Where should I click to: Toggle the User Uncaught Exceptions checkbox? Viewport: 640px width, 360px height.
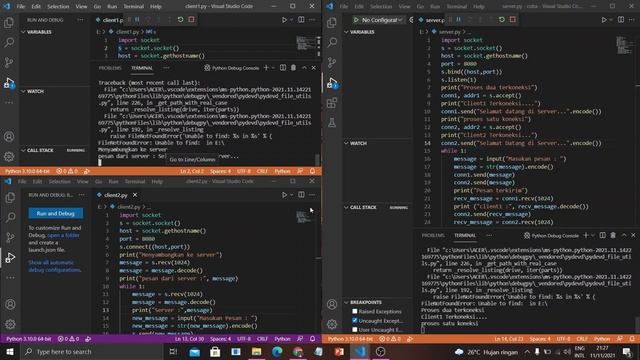[355, 329]
